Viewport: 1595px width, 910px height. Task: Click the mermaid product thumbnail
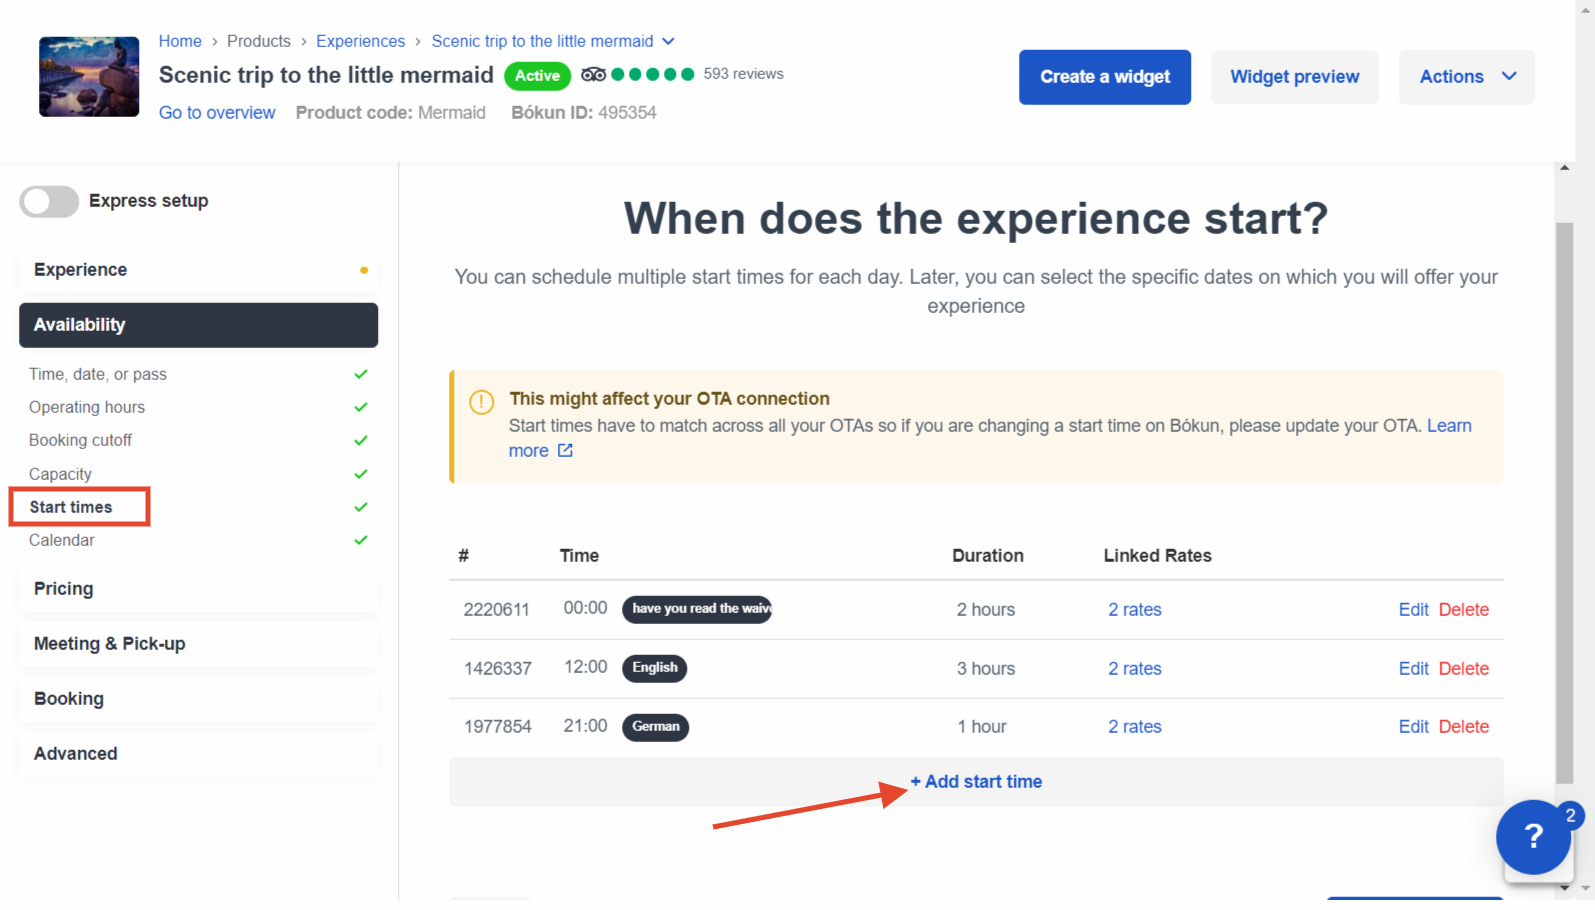click(89, 77)
